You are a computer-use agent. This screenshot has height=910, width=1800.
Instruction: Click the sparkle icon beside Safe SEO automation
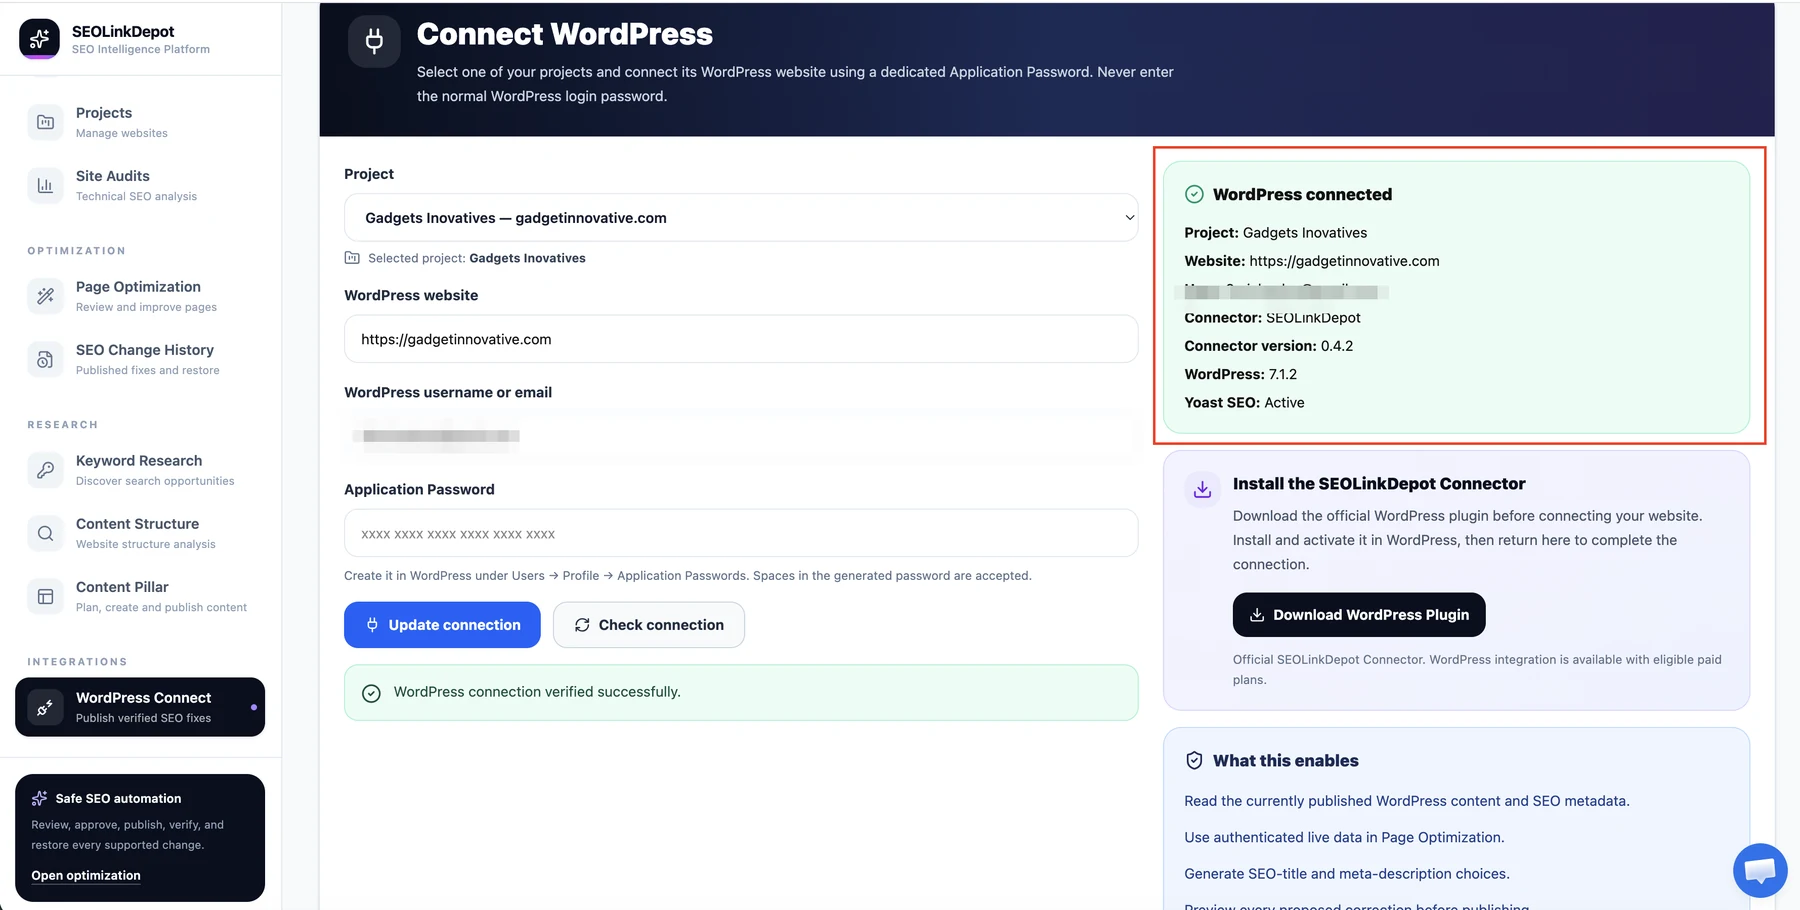click(40, 798)
